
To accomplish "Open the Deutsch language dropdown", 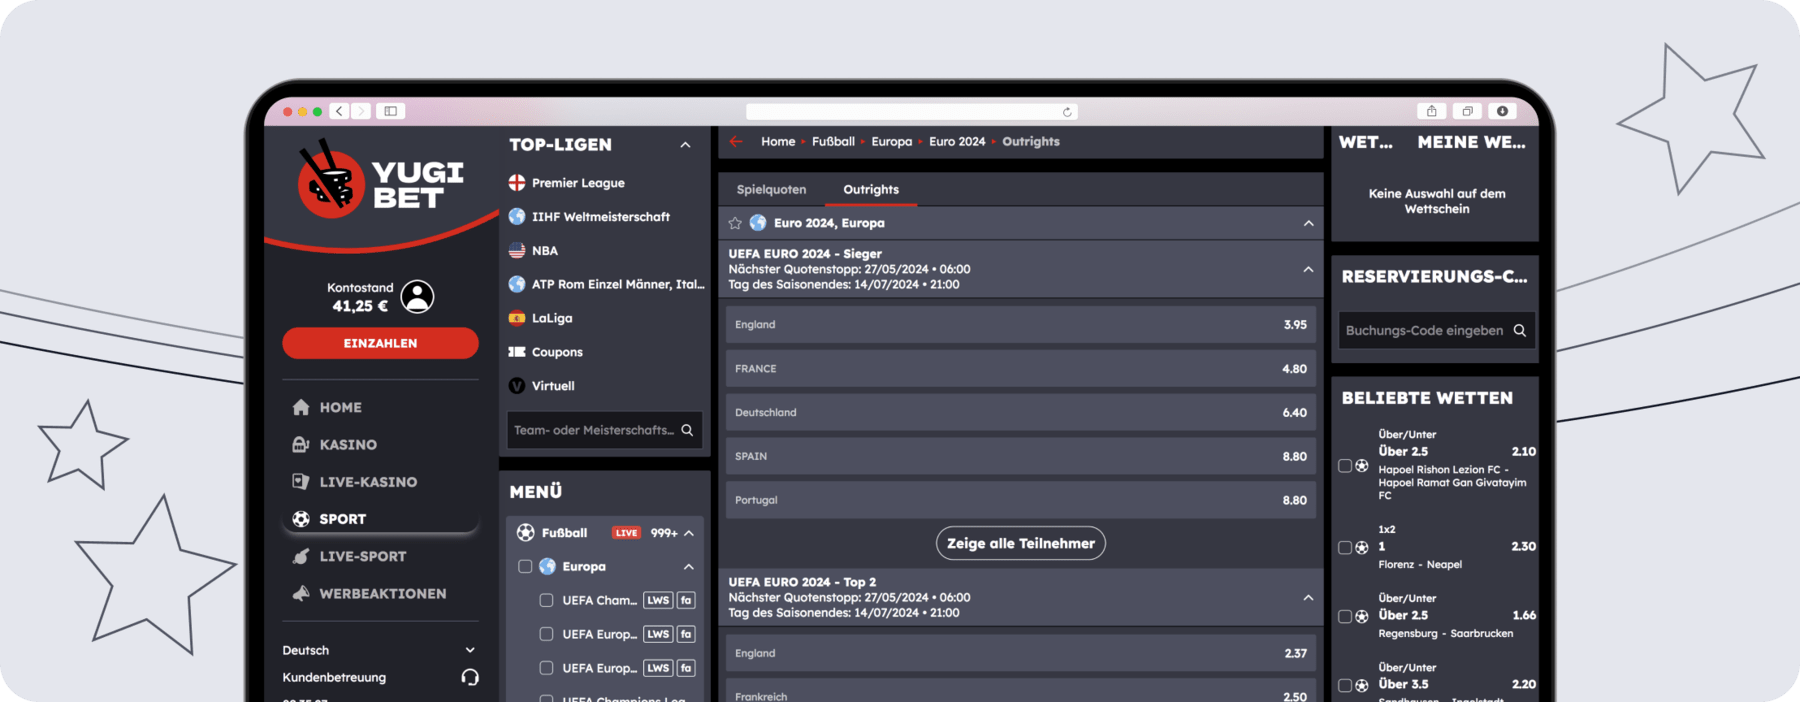I will click(380, 650).
